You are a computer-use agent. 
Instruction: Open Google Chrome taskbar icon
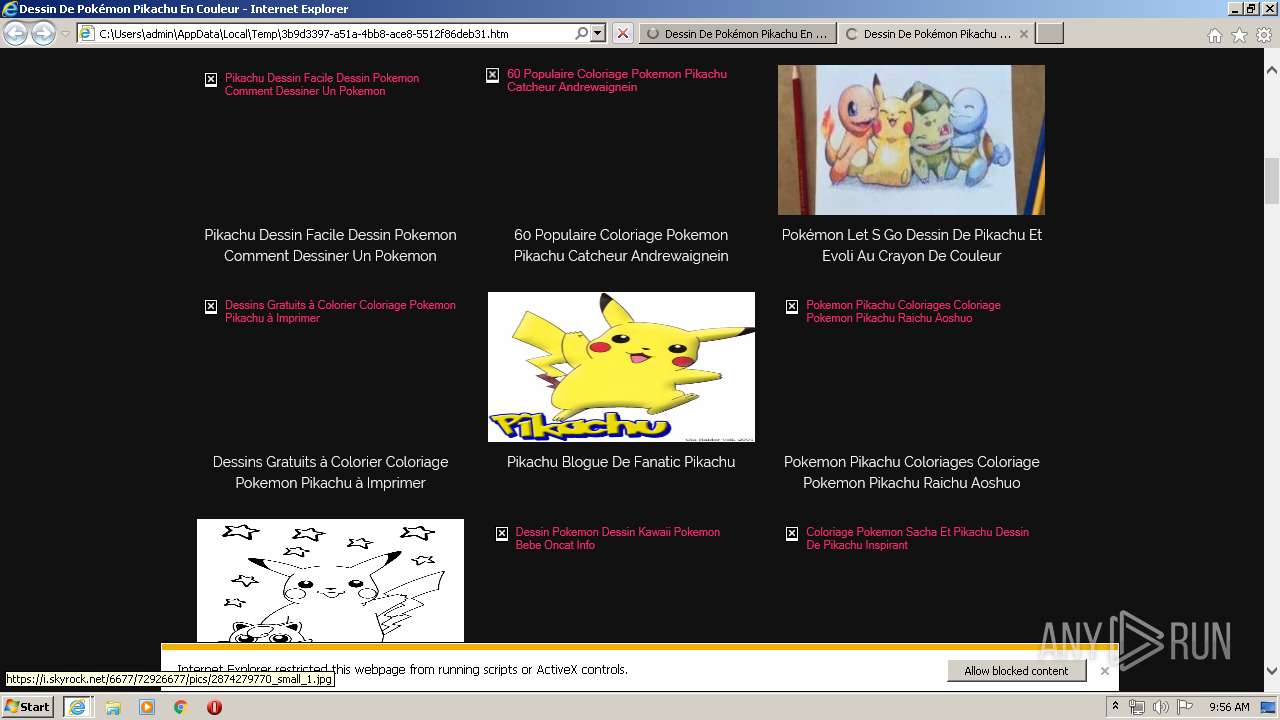point(180,707)
